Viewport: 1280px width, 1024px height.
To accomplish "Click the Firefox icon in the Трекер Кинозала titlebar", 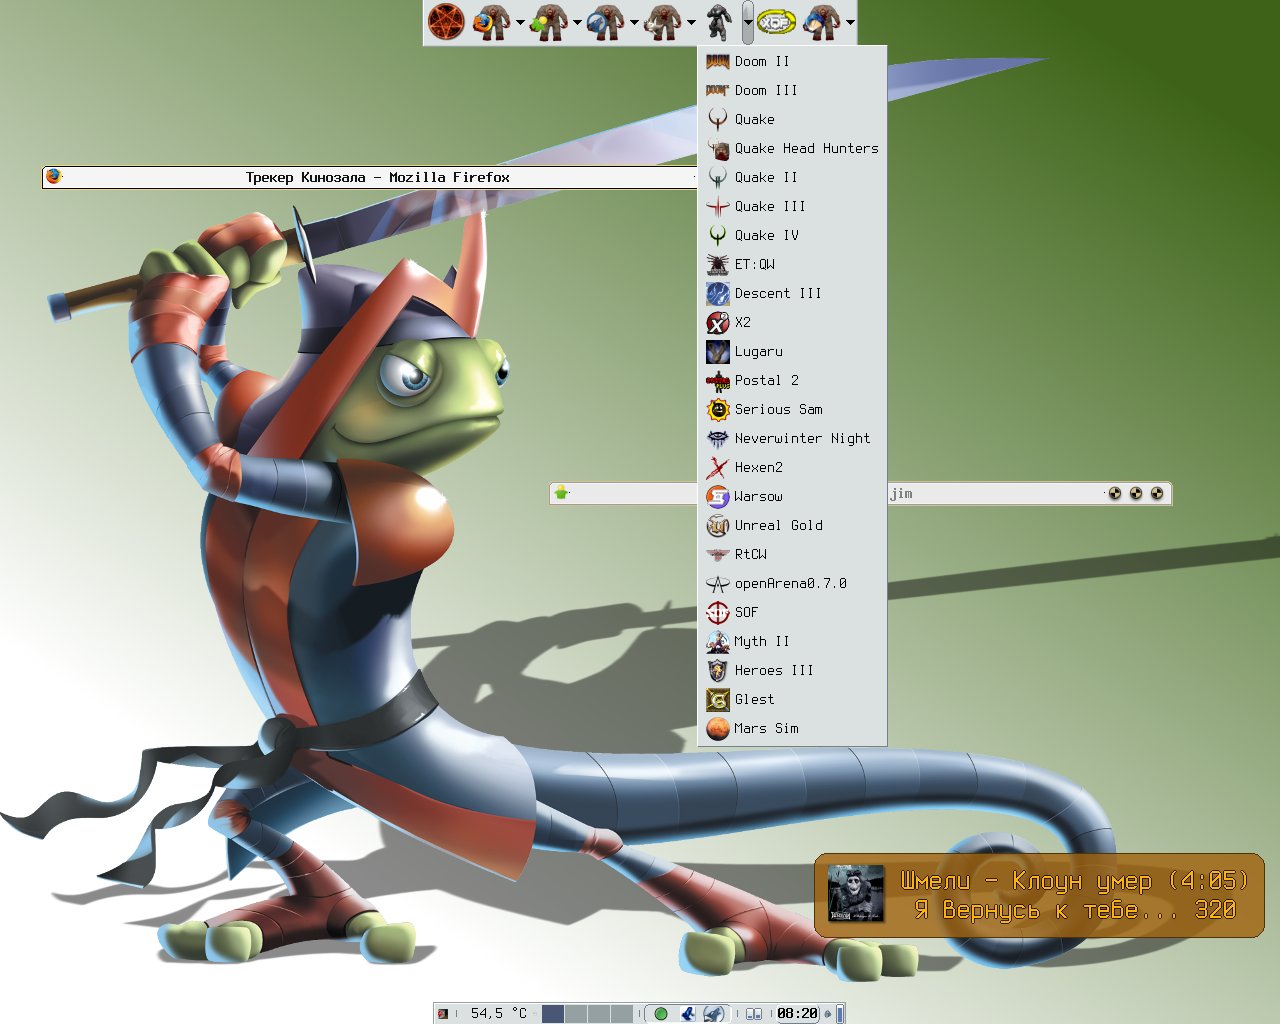I will (x=54, y=176).
